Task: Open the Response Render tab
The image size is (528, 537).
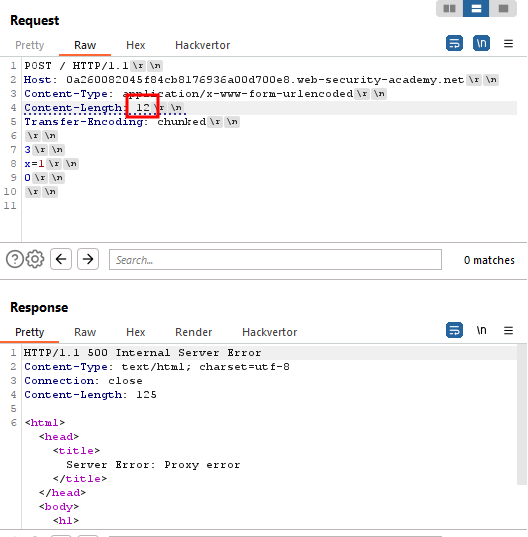Action: point(193,332)
